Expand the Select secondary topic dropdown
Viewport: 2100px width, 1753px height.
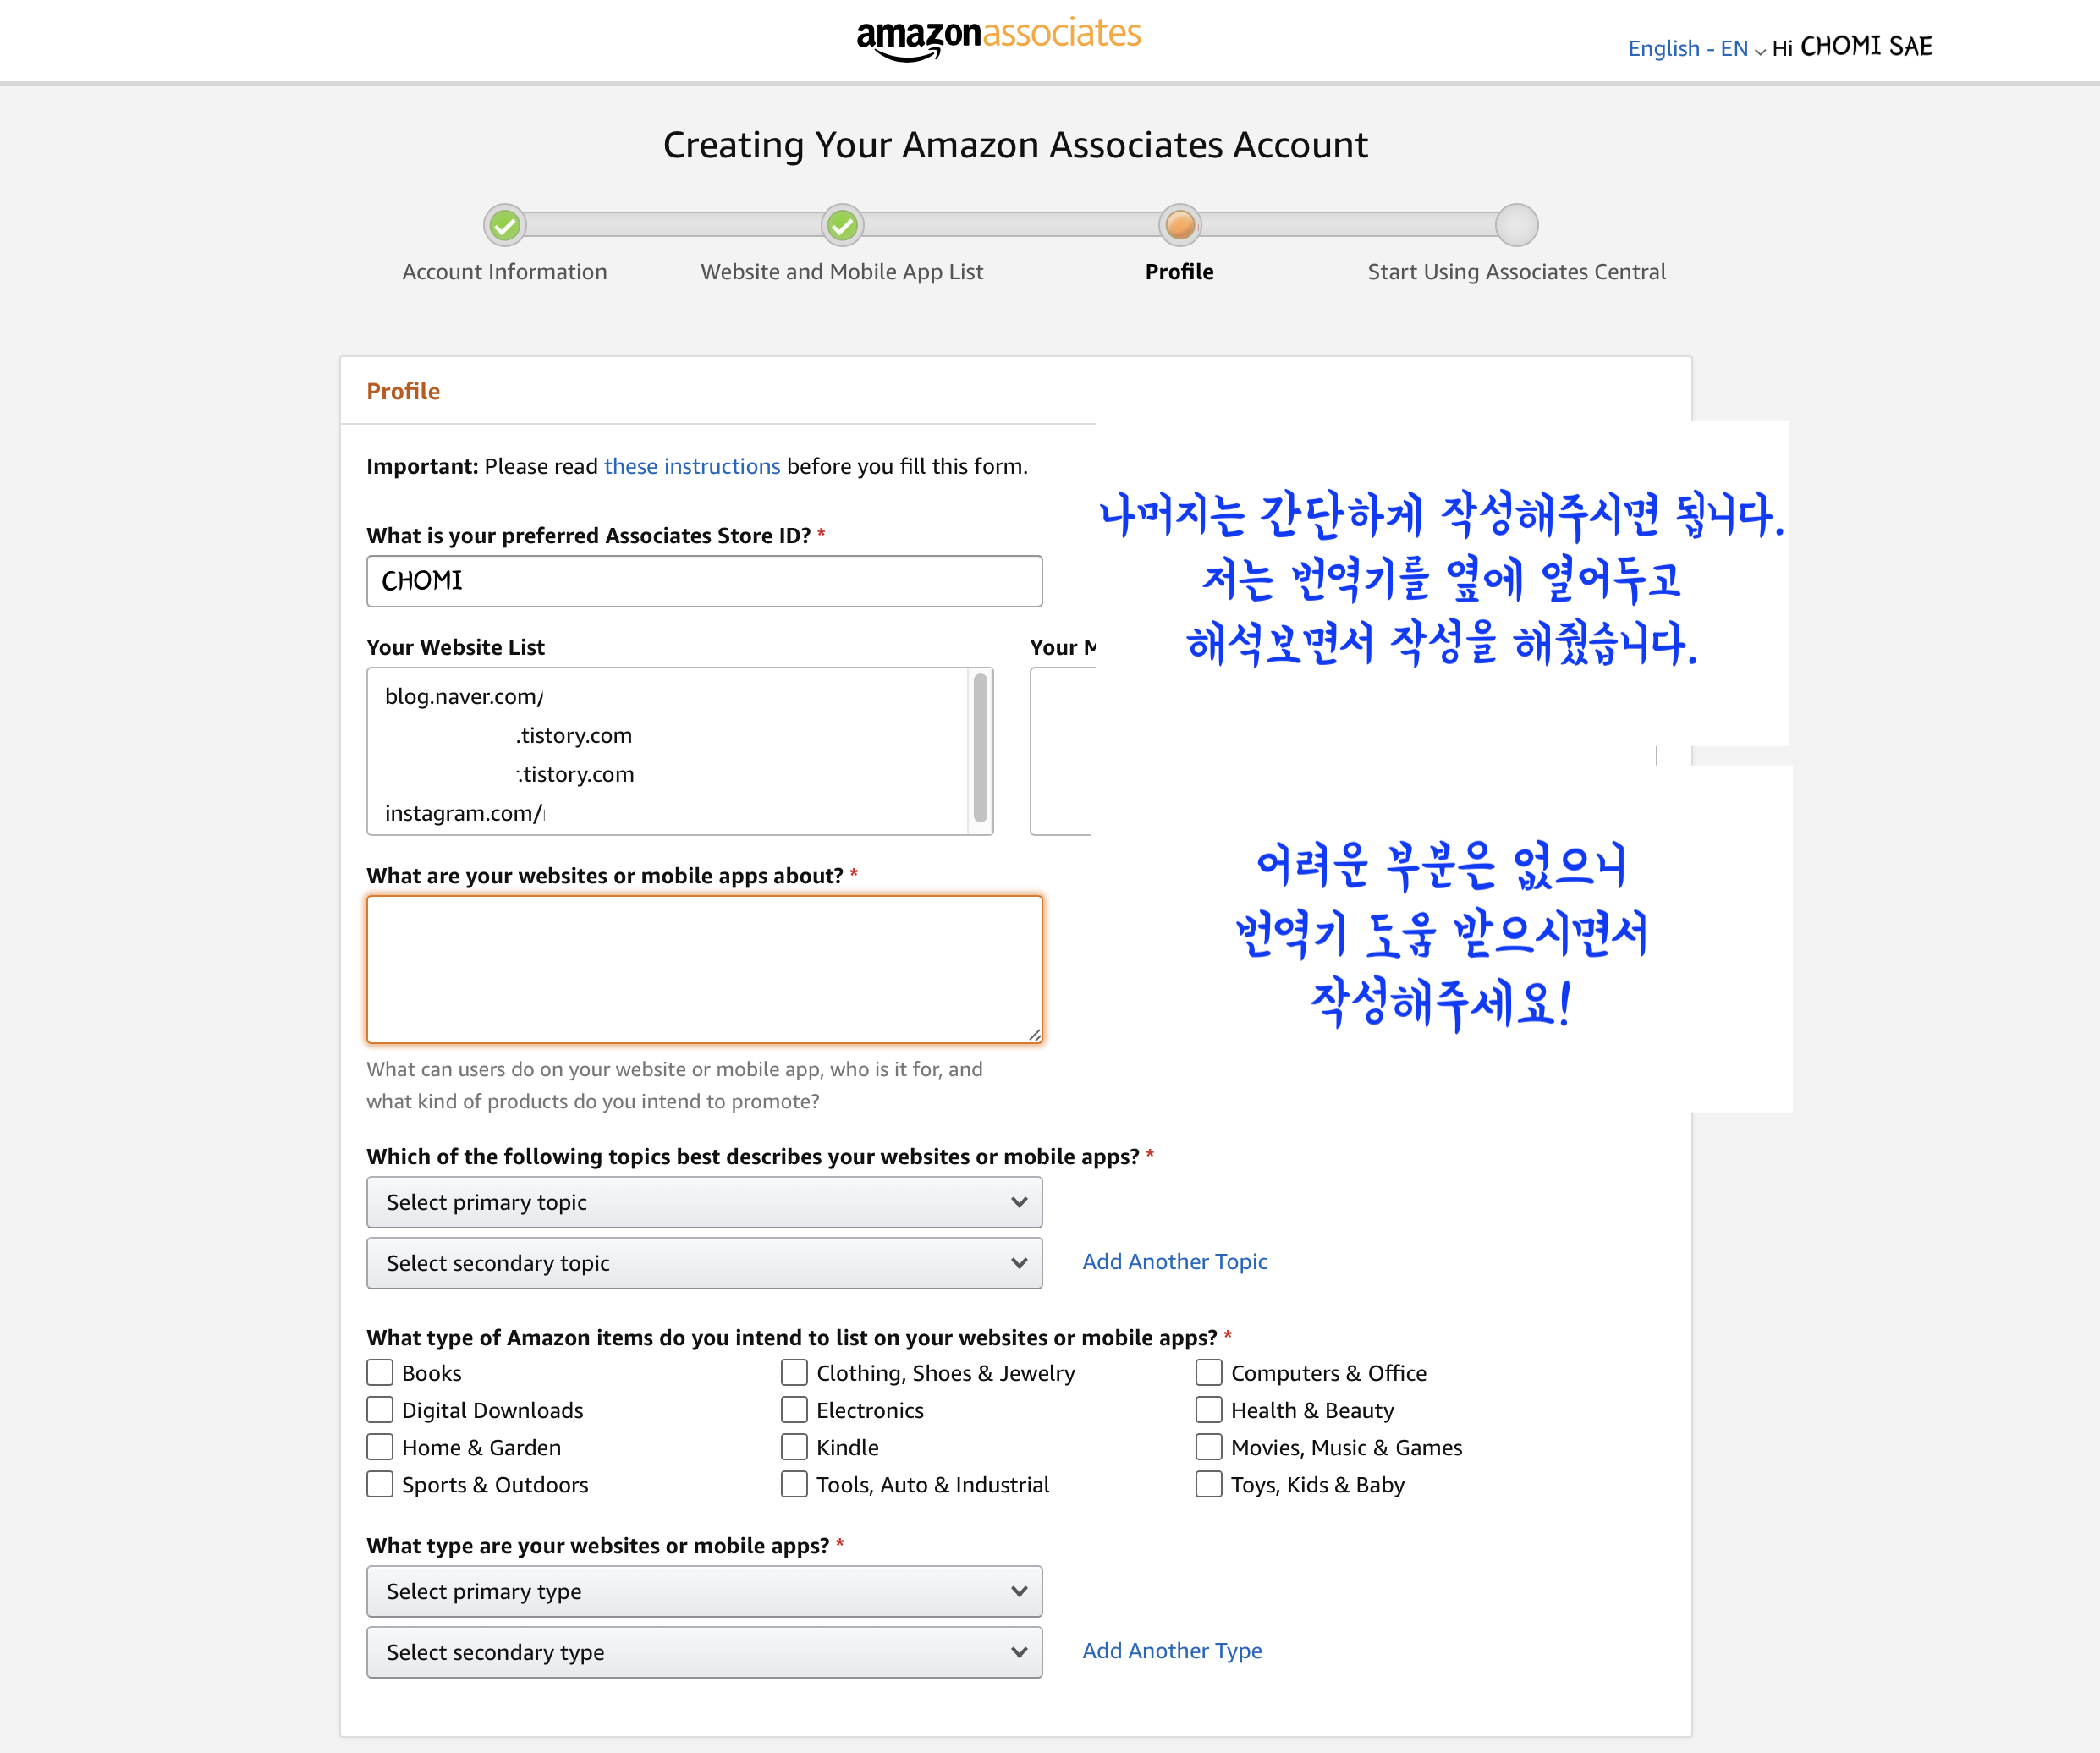[704, 1263]
